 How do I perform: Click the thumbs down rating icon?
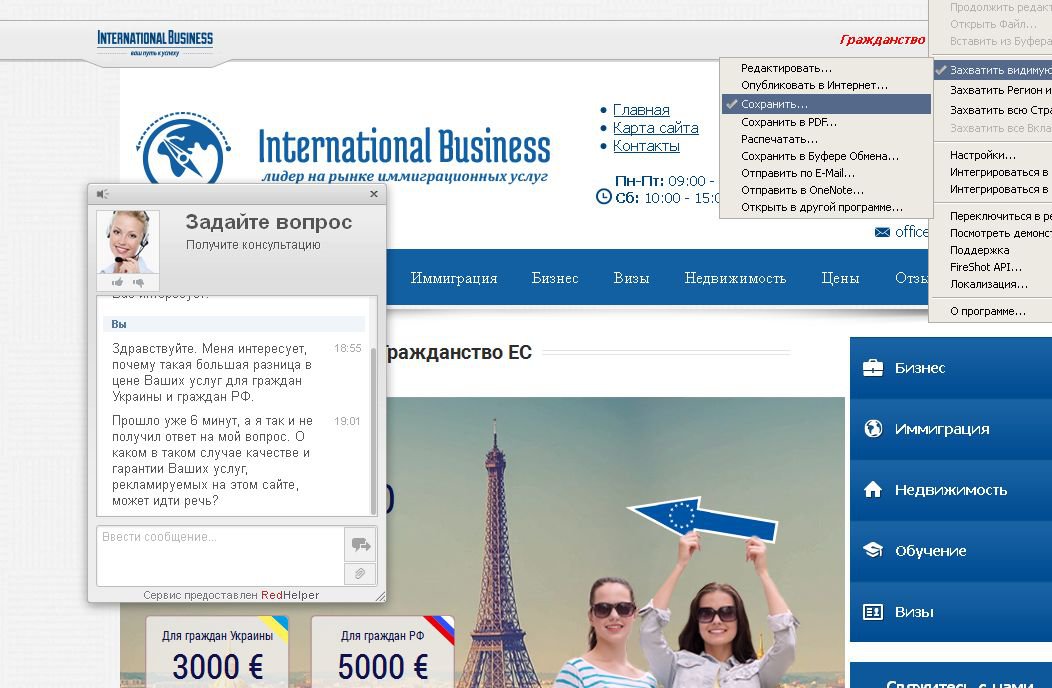click(x=138, y=283)
